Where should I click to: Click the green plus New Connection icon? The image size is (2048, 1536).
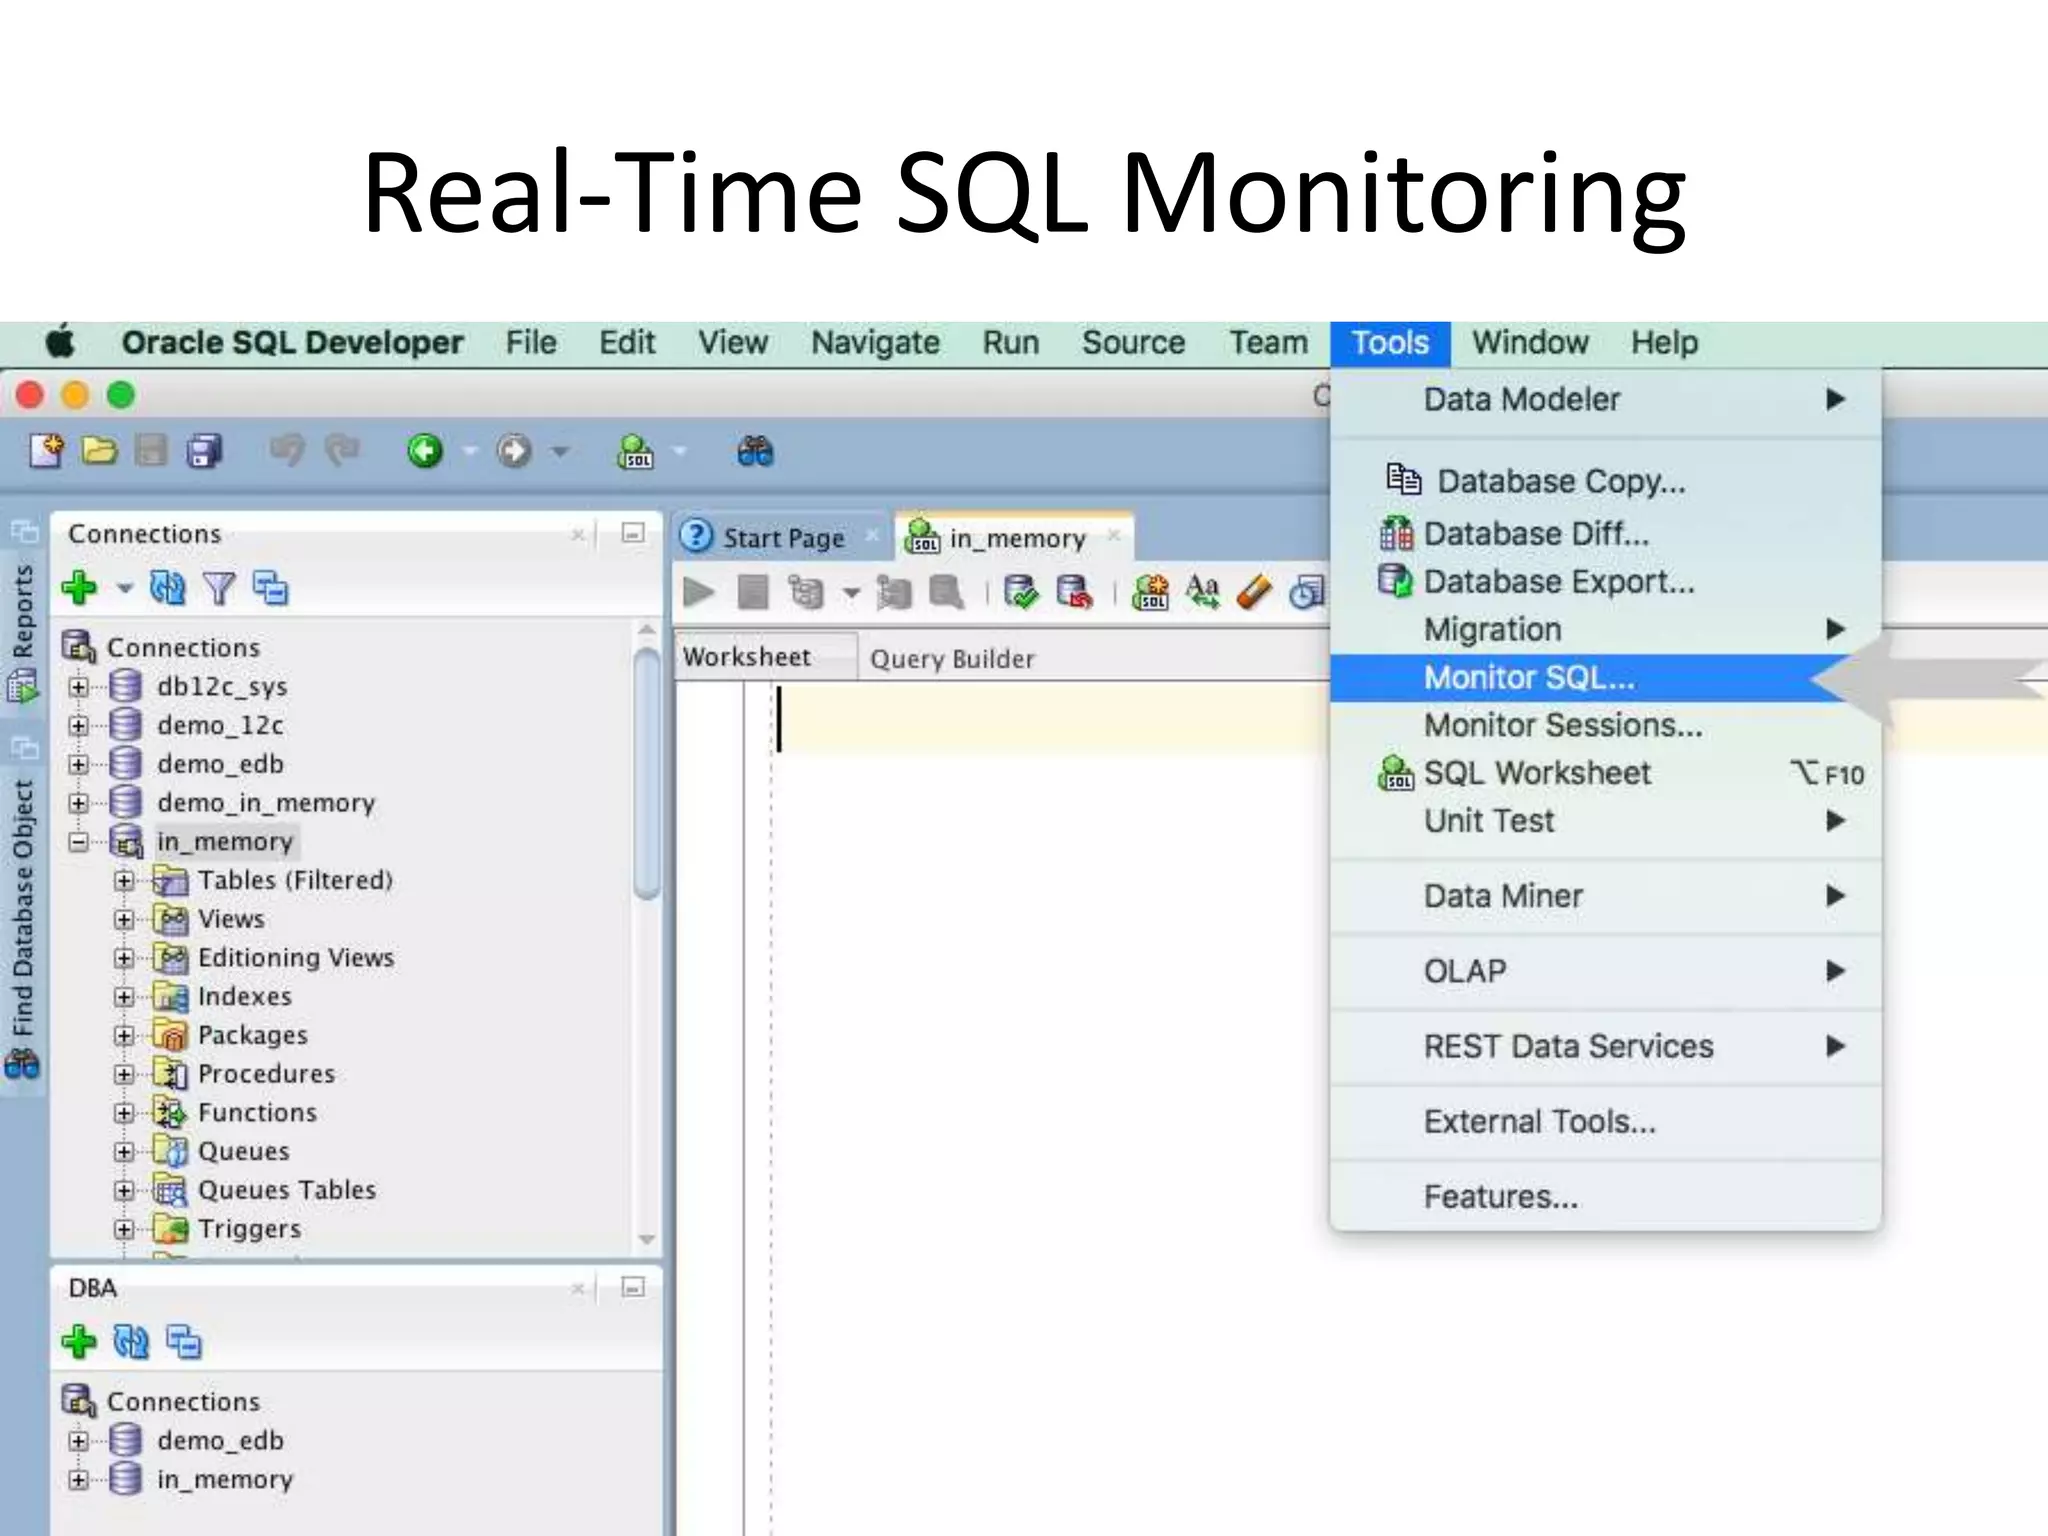coord(80,588)
